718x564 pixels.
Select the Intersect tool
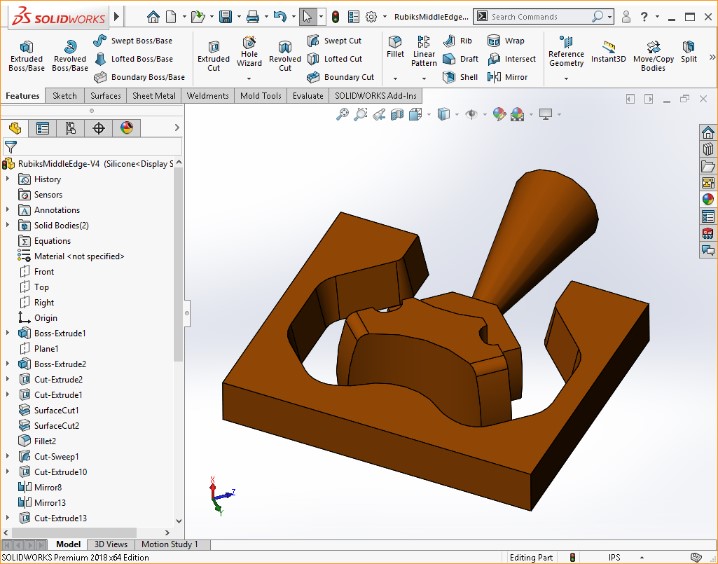coord(511,59)
